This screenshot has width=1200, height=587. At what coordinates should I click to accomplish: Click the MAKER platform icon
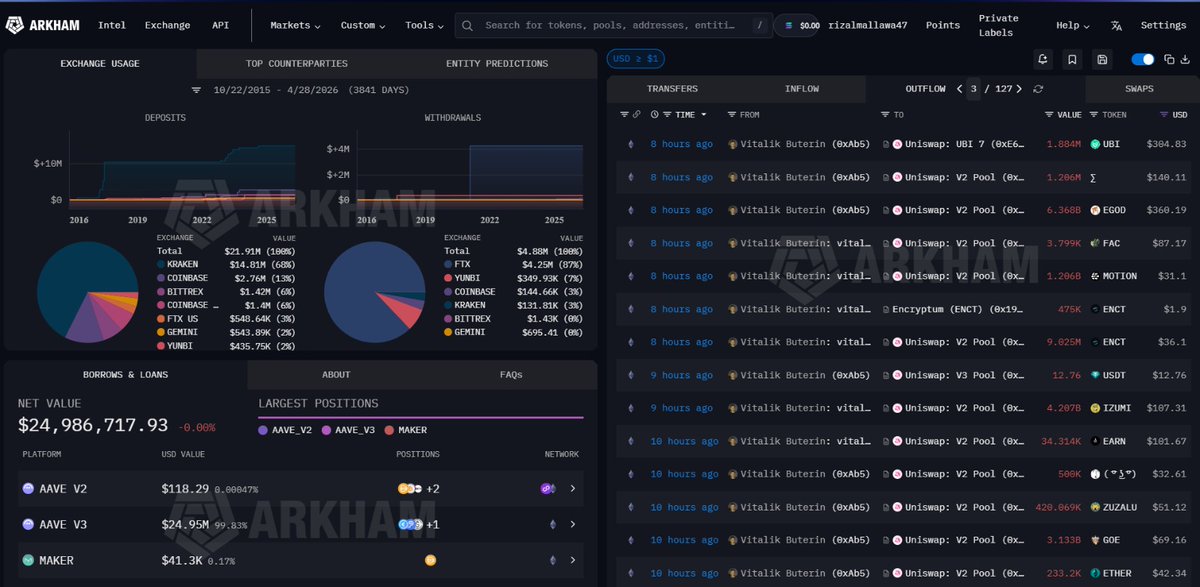click(28, 560)
